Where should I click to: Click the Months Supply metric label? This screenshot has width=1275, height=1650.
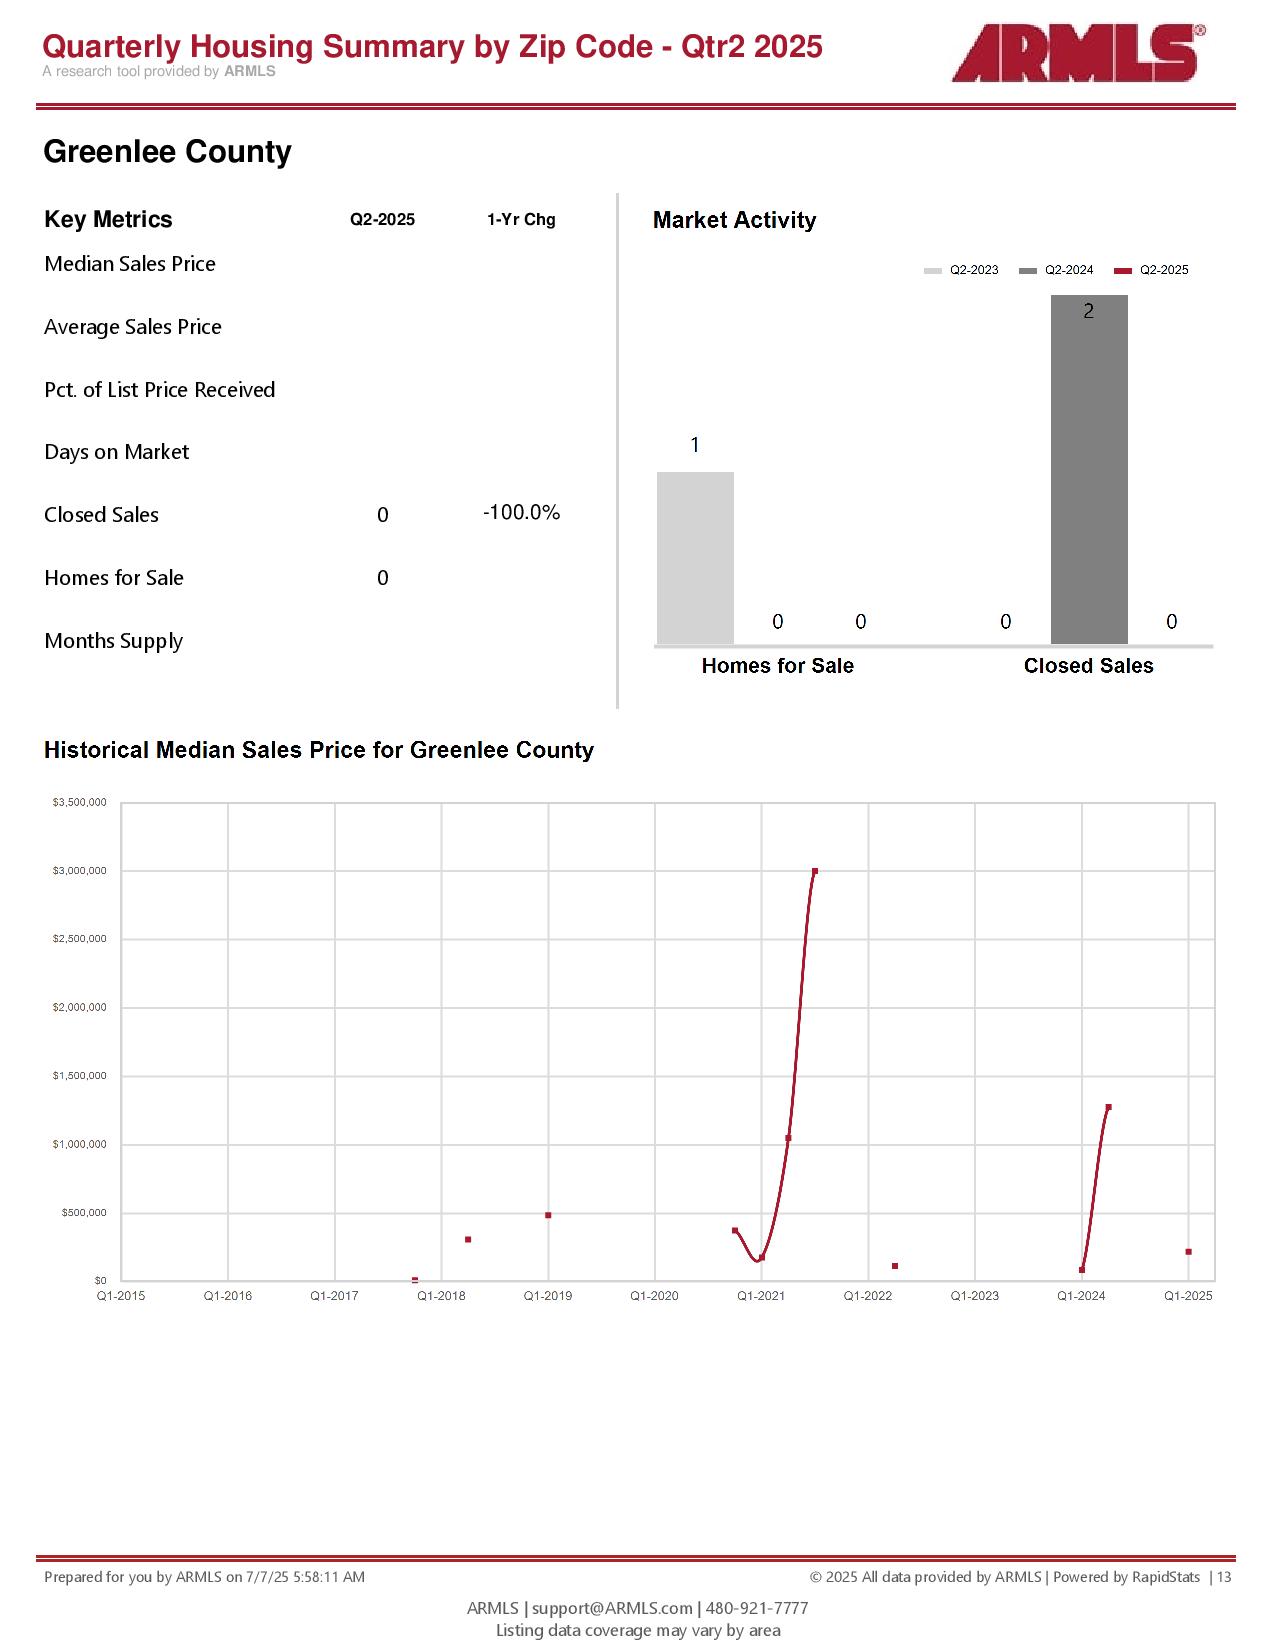pyautogui.click(x=114, y=641)
